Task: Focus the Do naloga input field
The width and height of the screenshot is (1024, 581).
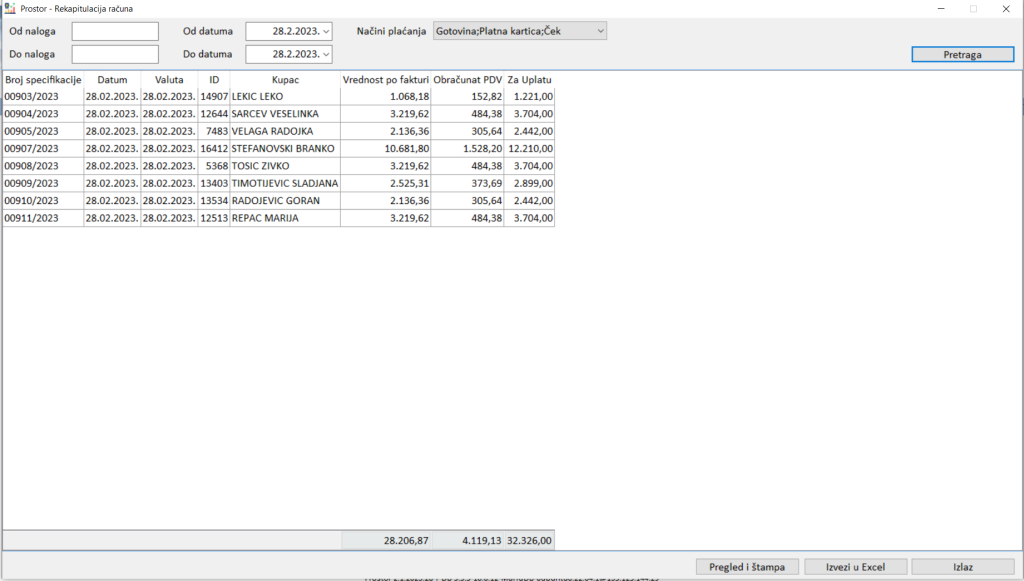Action: click(115, 54)
